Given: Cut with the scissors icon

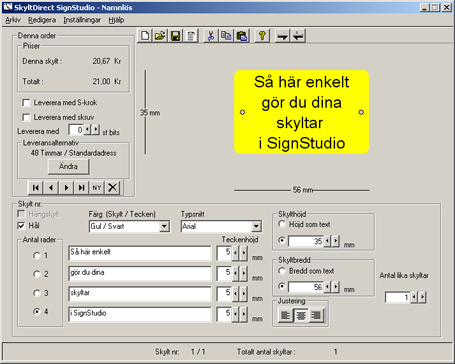Looking at the screenshot, I should (x=211, y=36).
